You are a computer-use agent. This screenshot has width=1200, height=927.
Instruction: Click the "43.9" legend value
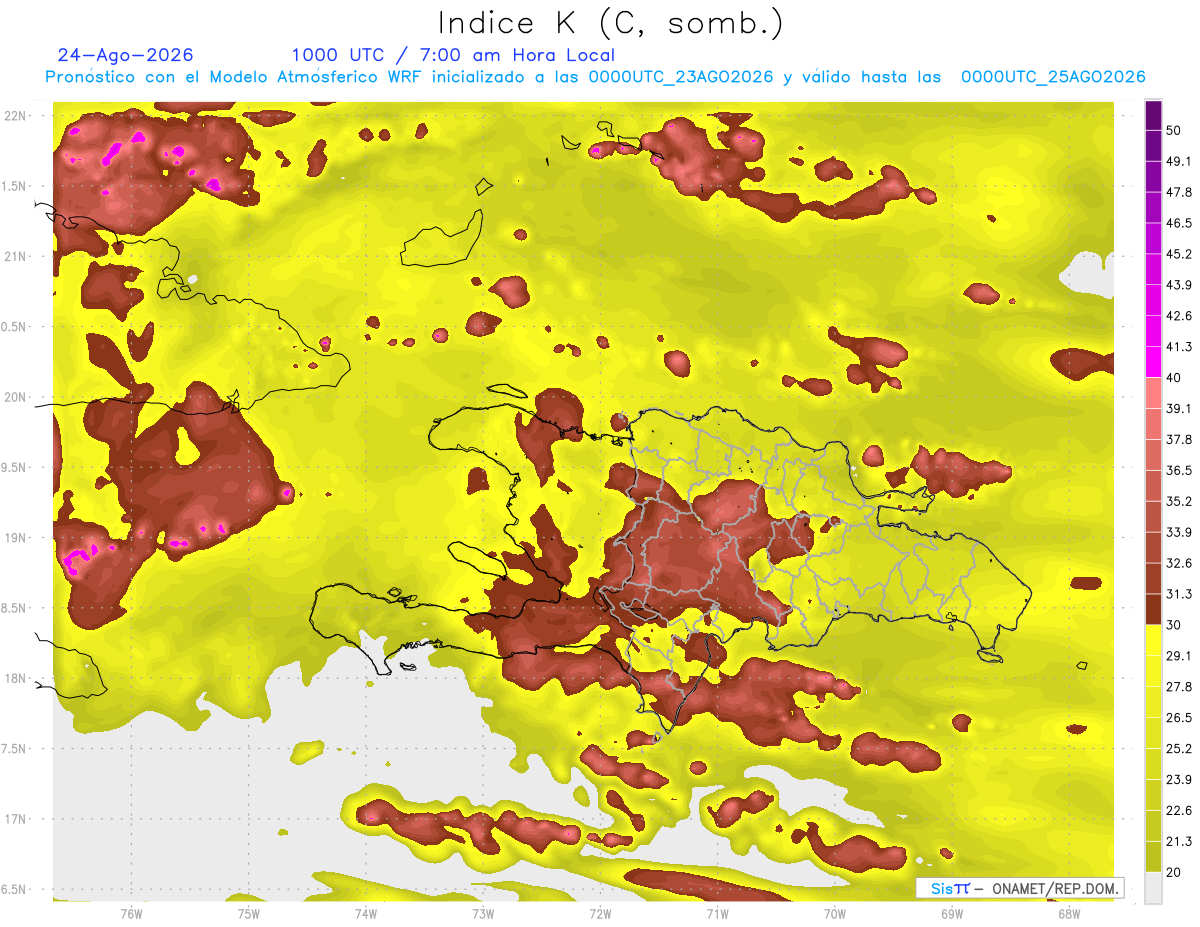pos(1179,285)
